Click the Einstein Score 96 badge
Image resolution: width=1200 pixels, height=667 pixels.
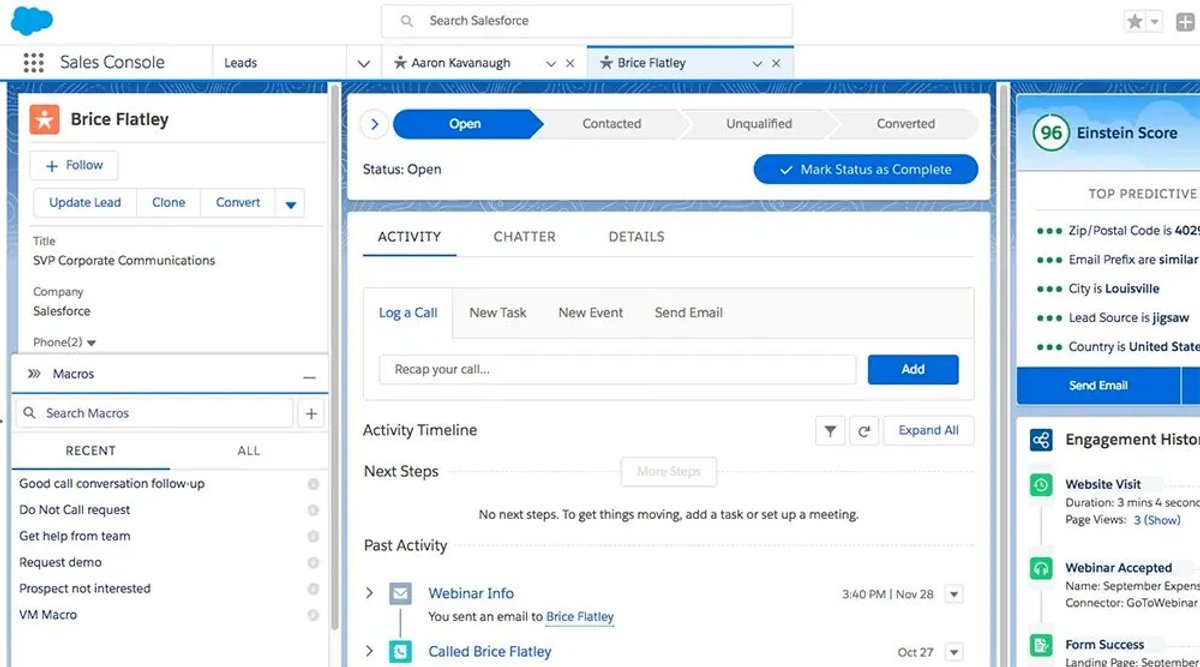1050,133
